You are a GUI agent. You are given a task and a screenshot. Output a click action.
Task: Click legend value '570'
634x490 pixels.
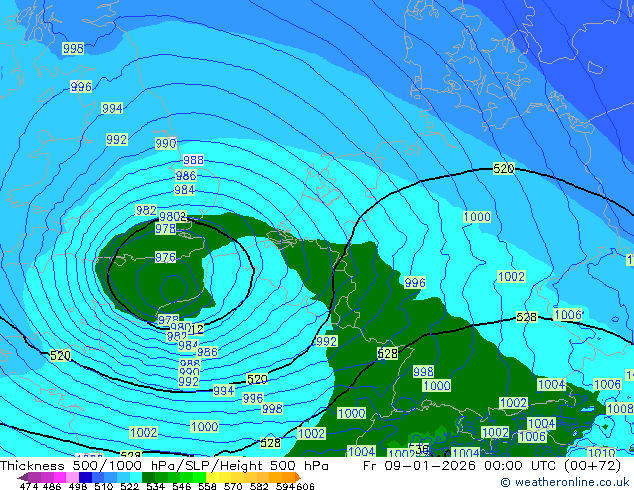(x=233, y=486)
